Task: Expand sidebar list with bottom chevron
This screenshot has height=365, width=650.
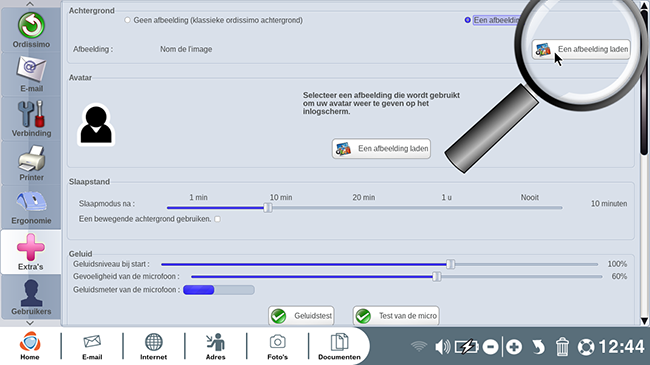Action: (30, 323)
